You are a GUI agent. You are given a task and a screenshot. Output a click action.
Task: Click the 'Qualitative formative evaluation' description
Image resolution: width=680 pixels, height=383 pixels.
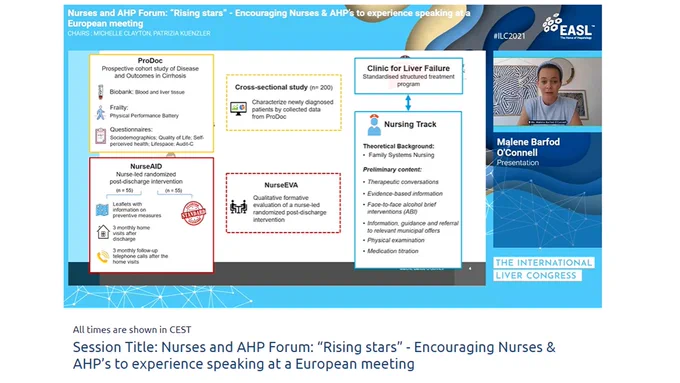tap(290, 209)
